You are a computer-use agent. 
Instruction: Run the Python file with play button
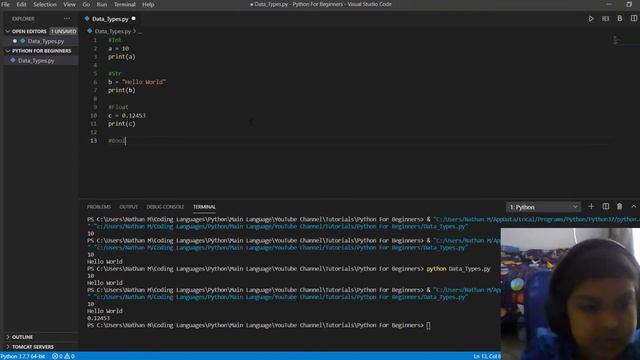point(591,19)
